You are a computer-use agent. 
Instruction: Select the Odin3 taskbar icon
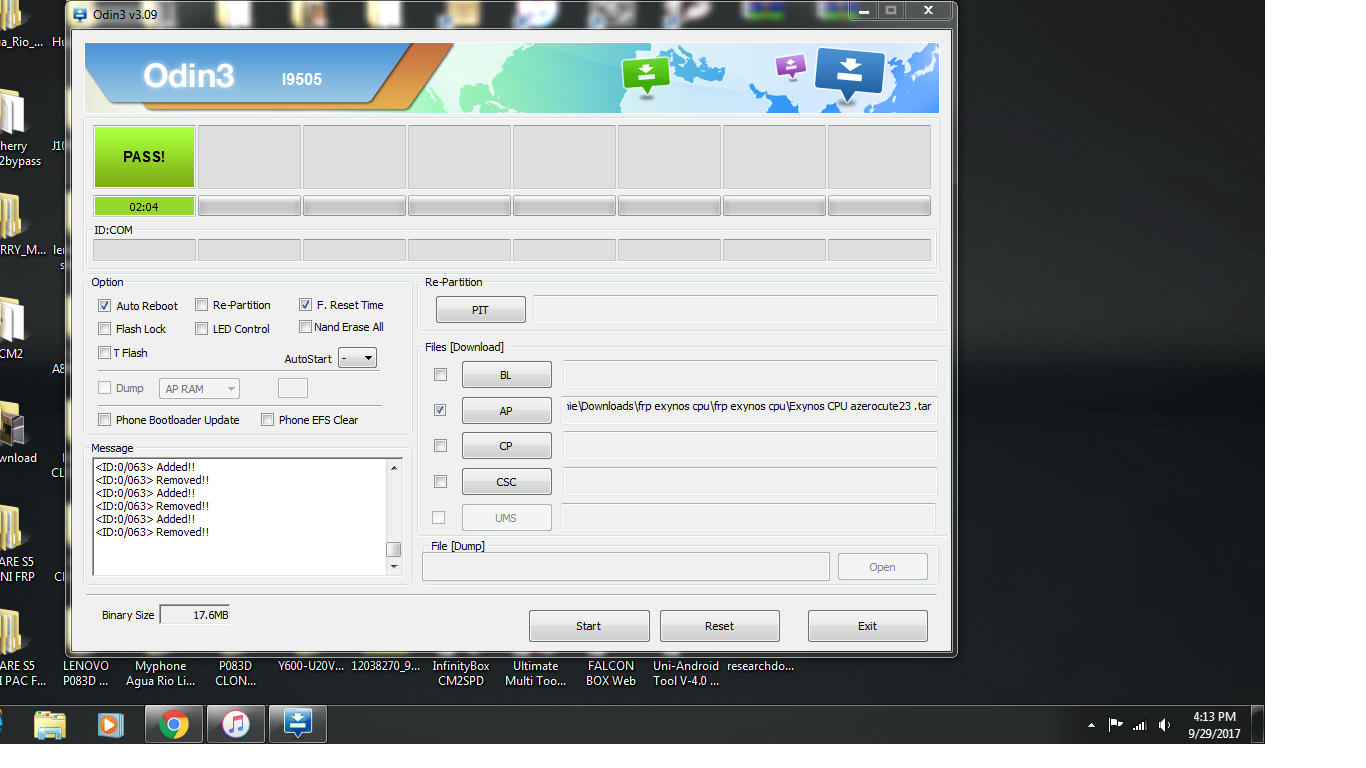point(298,724)
